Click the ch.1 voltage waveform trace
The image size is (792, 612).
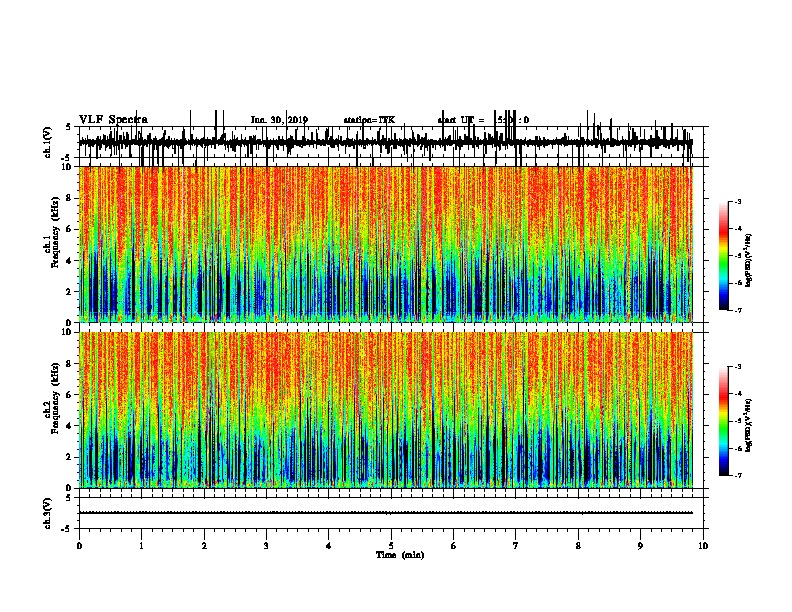[385, 142]
